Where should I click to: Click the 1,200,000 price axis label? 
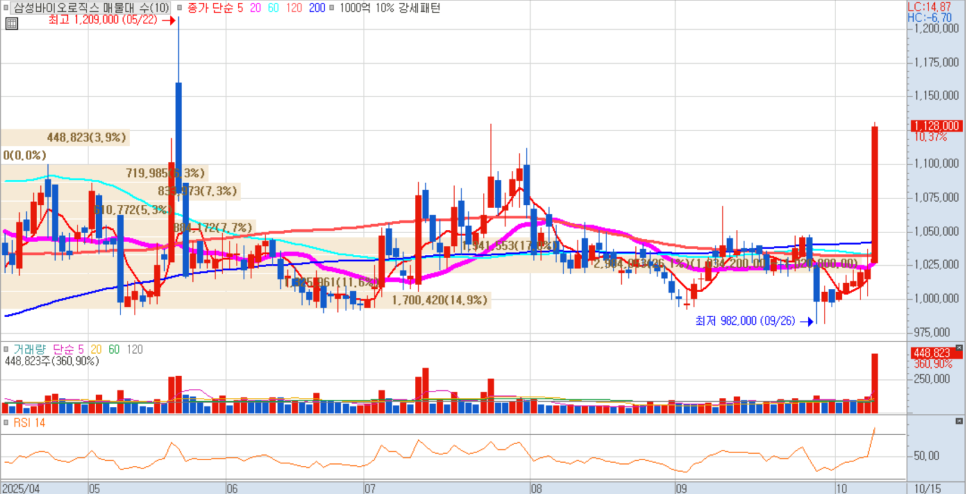(936, 28)
